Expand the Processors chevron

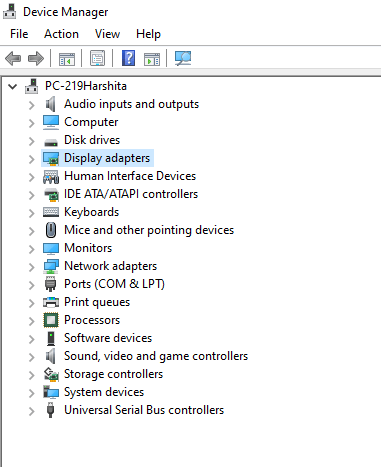[31, 321]
